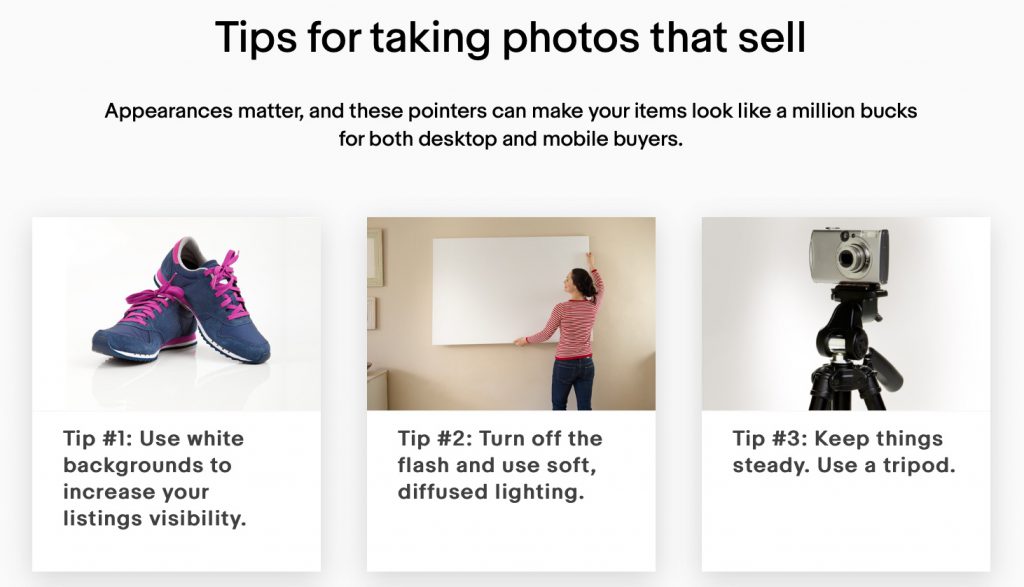Select the camera on tripod photo

[x=846, y=313]
